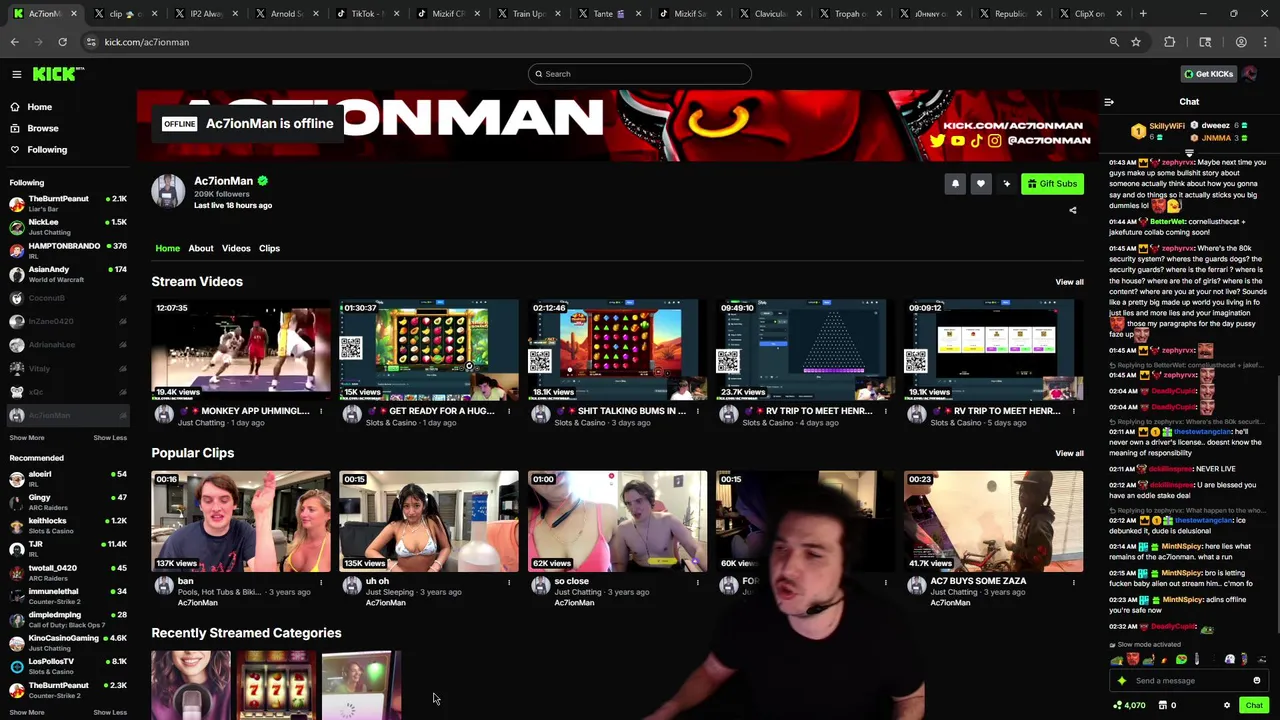Expand the gift leaderboard arrow in chat

[1189, 153]
